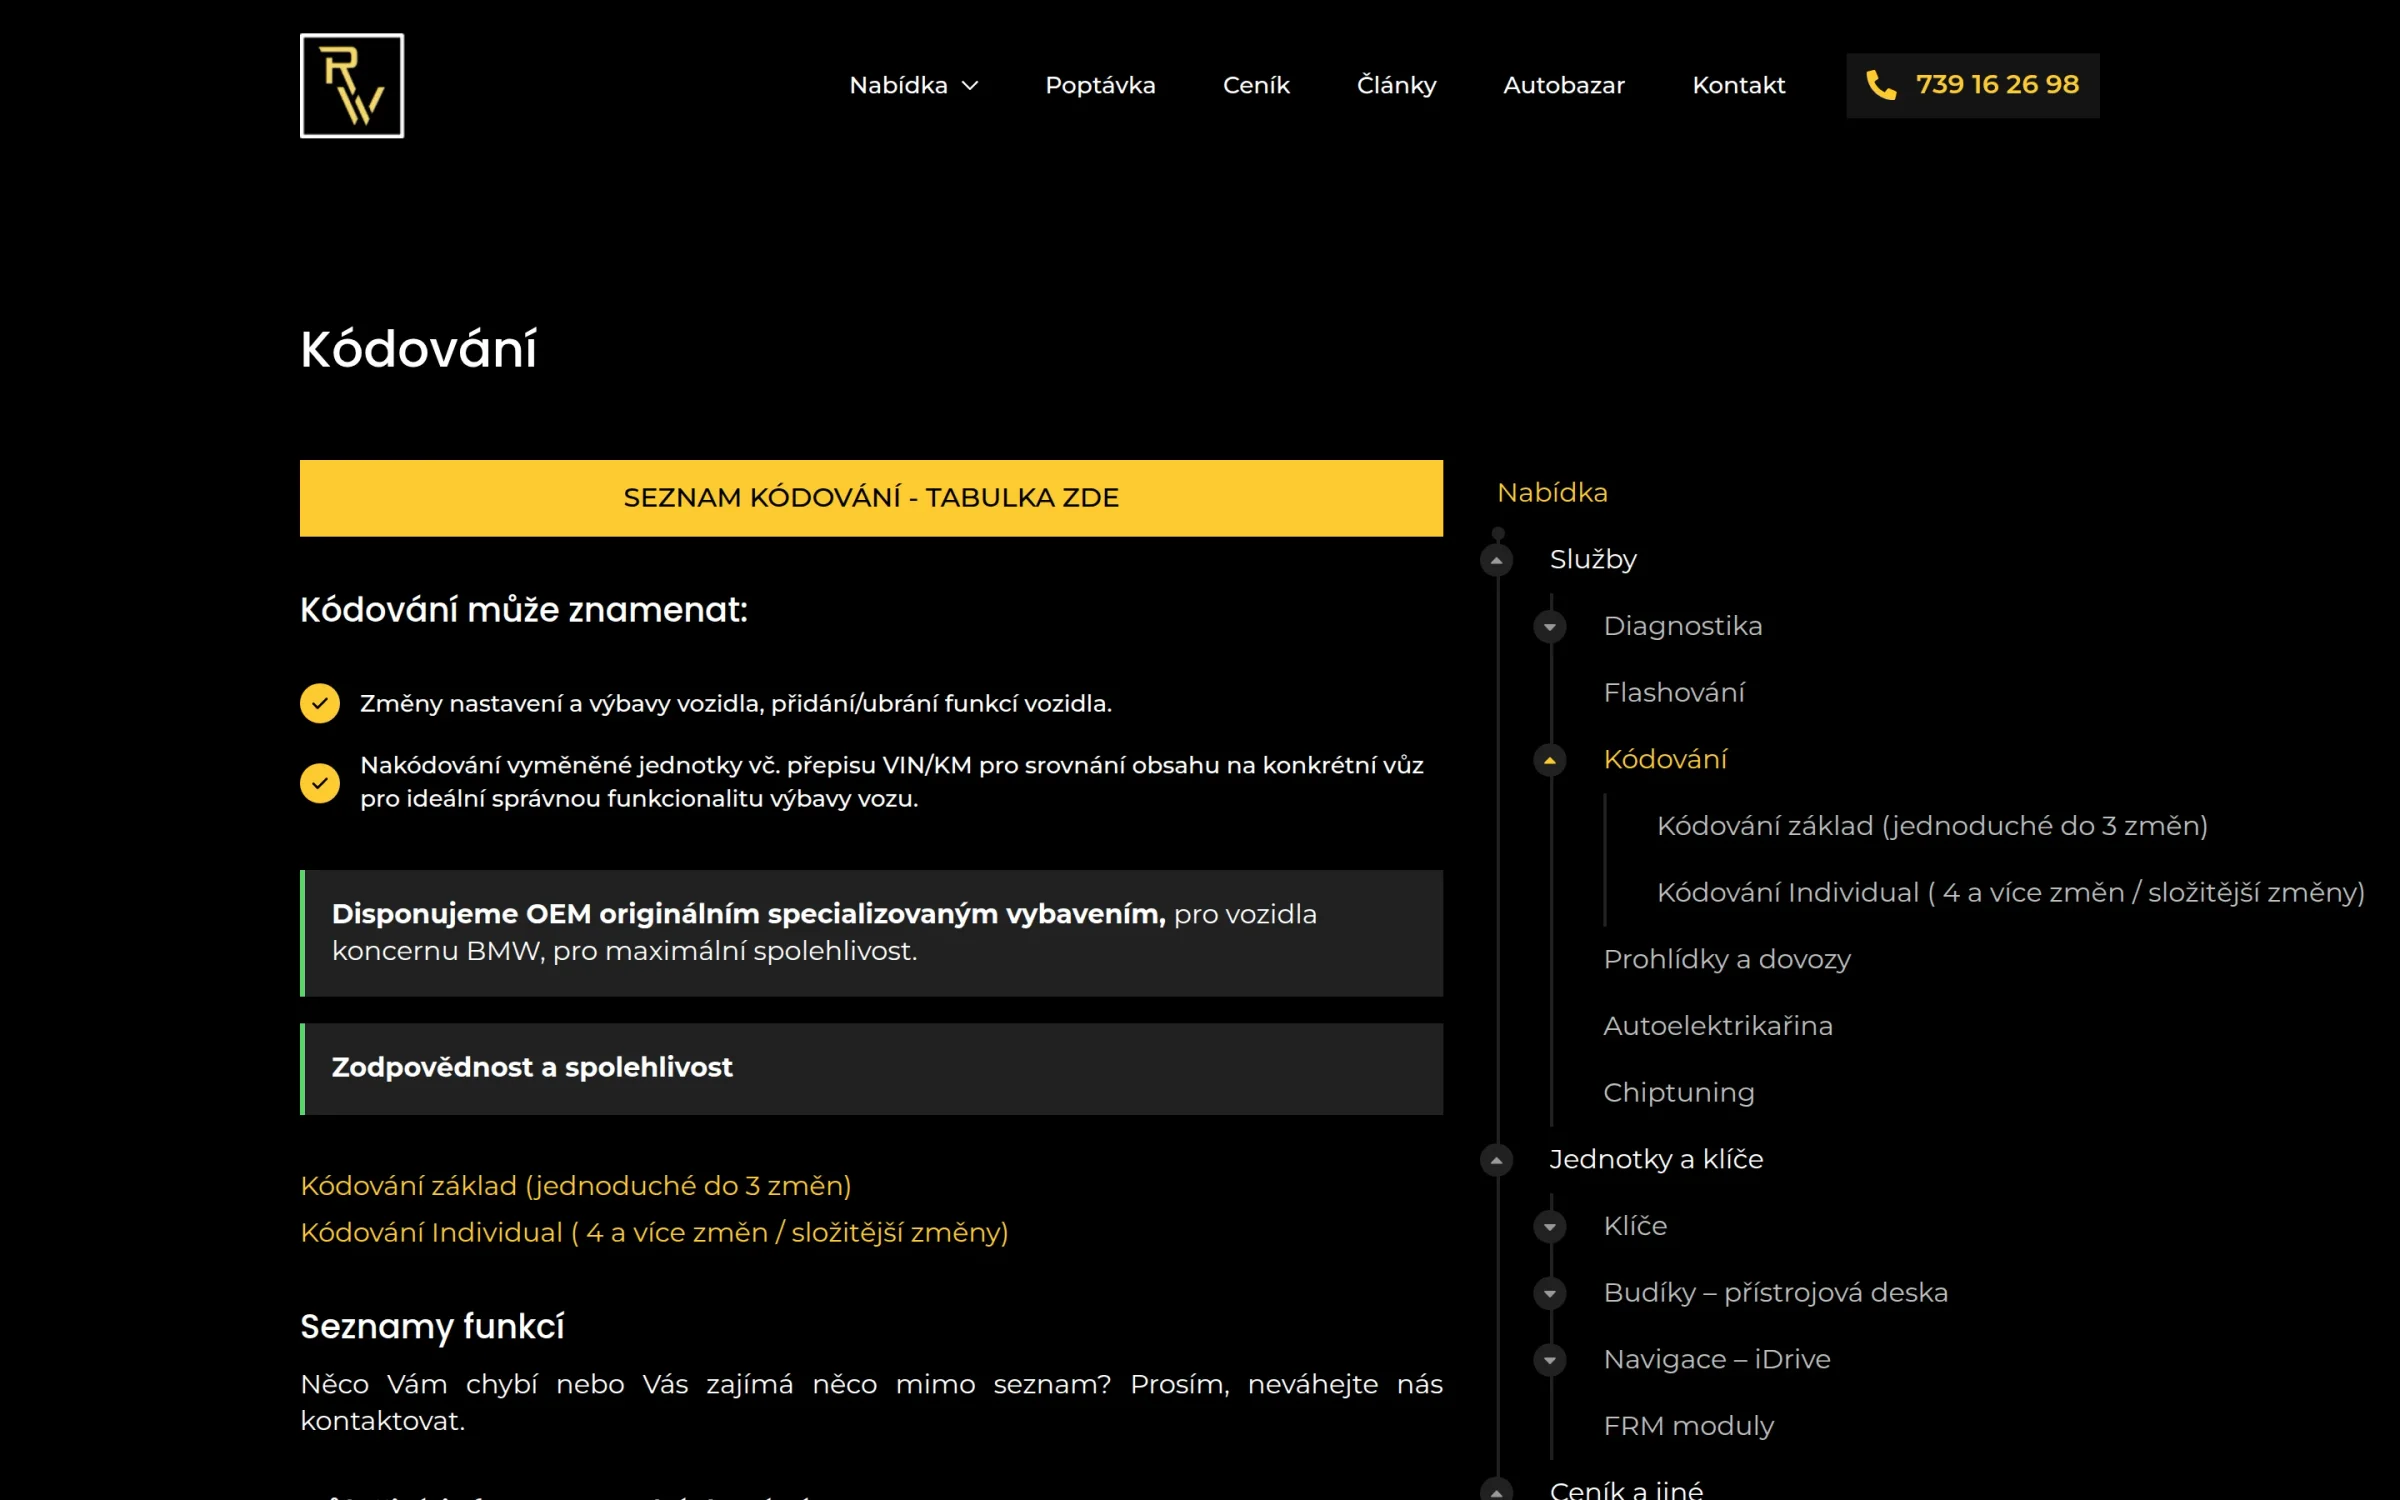The height and width of the screenshot is (1500, 2400).
Task: Expand the Klíče submenu arrow
Action: coord(1550,1227)
